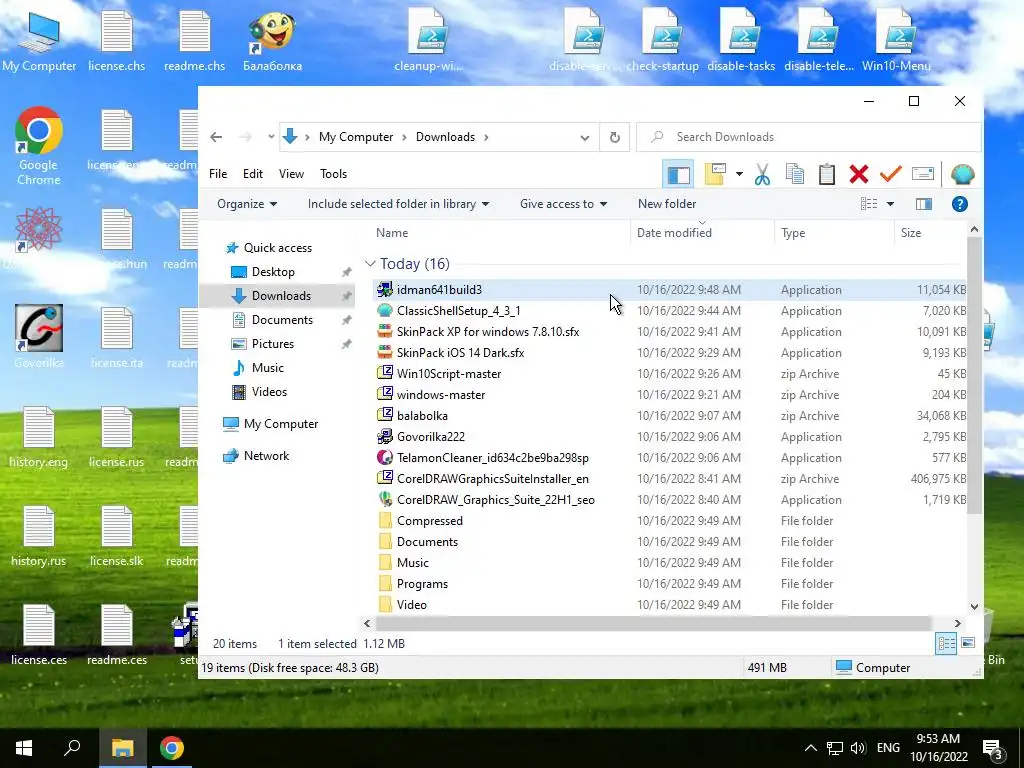1024x768 pixels.
Task: Click the Cut scissors toolbar icon
Action: pos(762,174)
